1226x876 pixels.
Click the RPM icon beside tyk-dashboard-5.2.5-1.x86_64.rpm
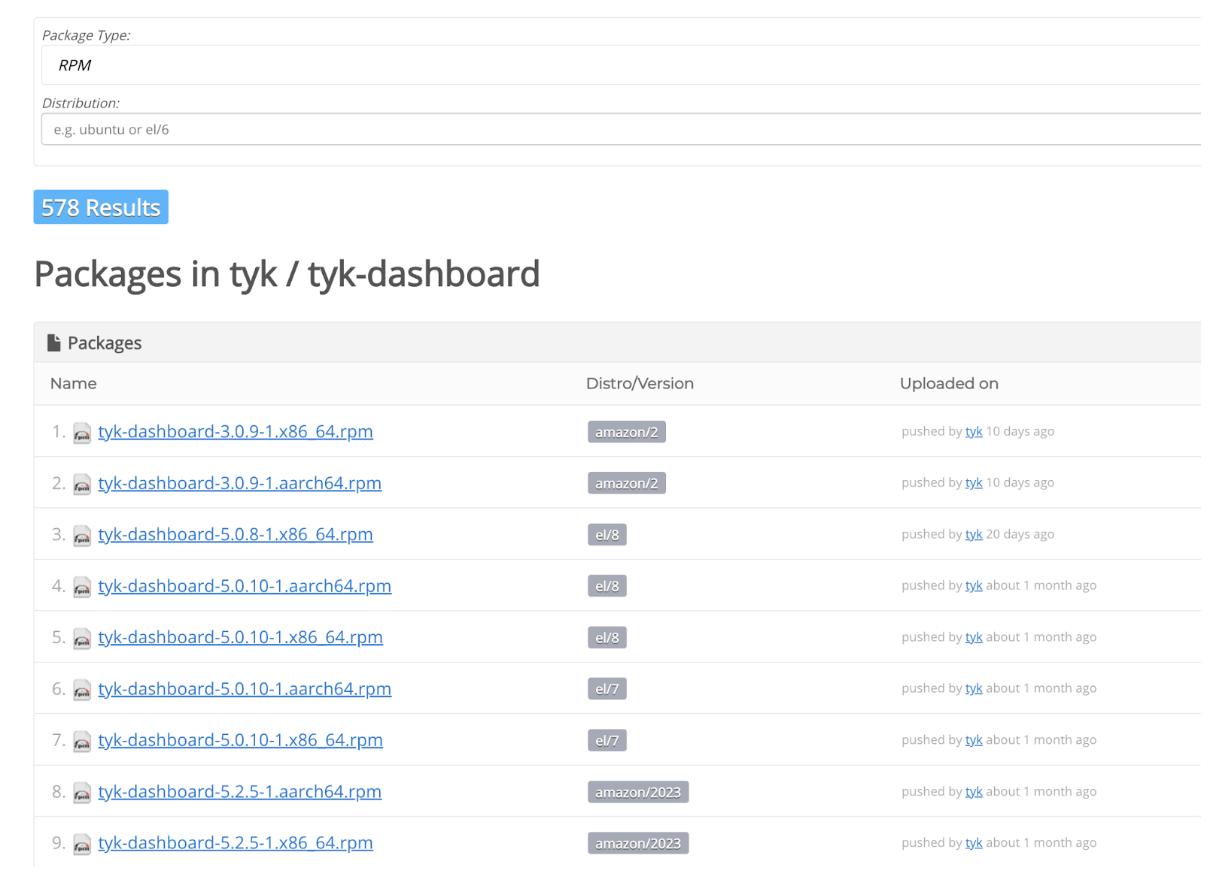pos(82,844)
